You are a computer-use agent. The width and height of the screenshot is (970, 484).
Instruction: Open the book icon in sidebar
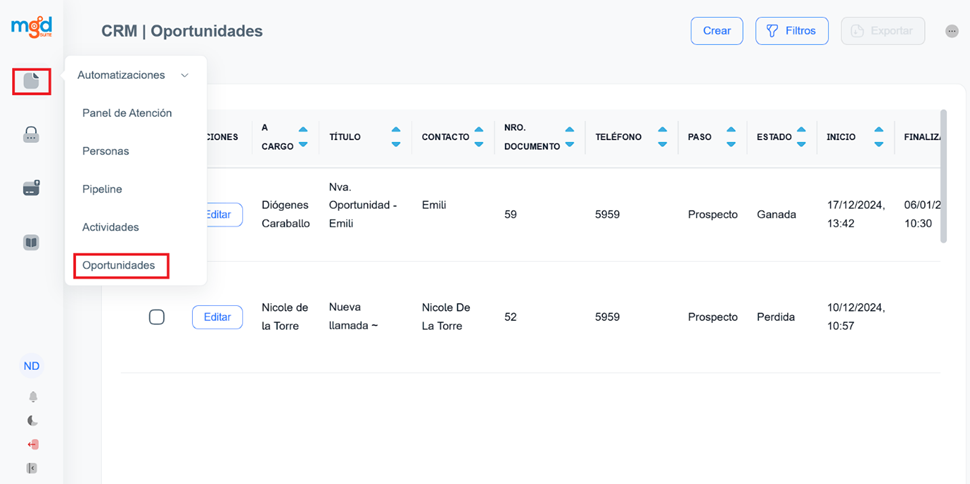pos(31,242)
